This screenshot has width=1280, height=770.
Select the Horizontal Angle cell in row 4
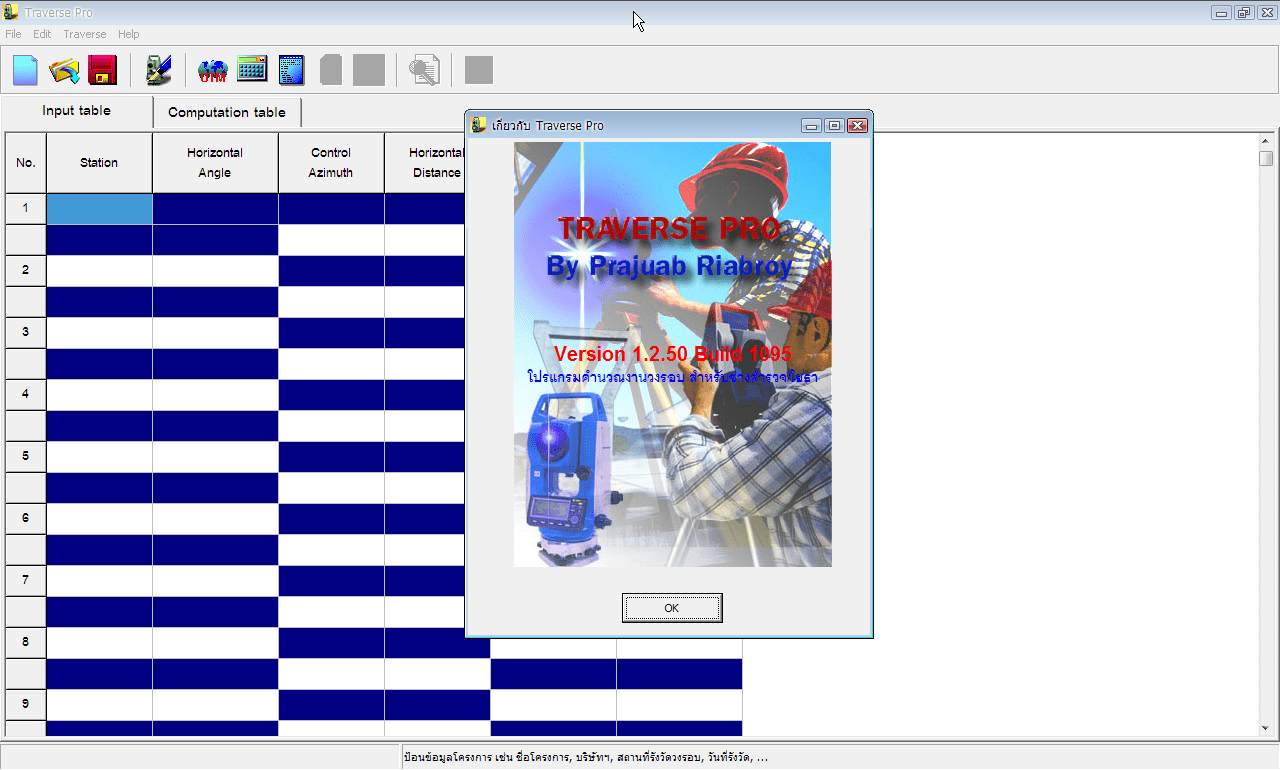click(x=215, y=395)
